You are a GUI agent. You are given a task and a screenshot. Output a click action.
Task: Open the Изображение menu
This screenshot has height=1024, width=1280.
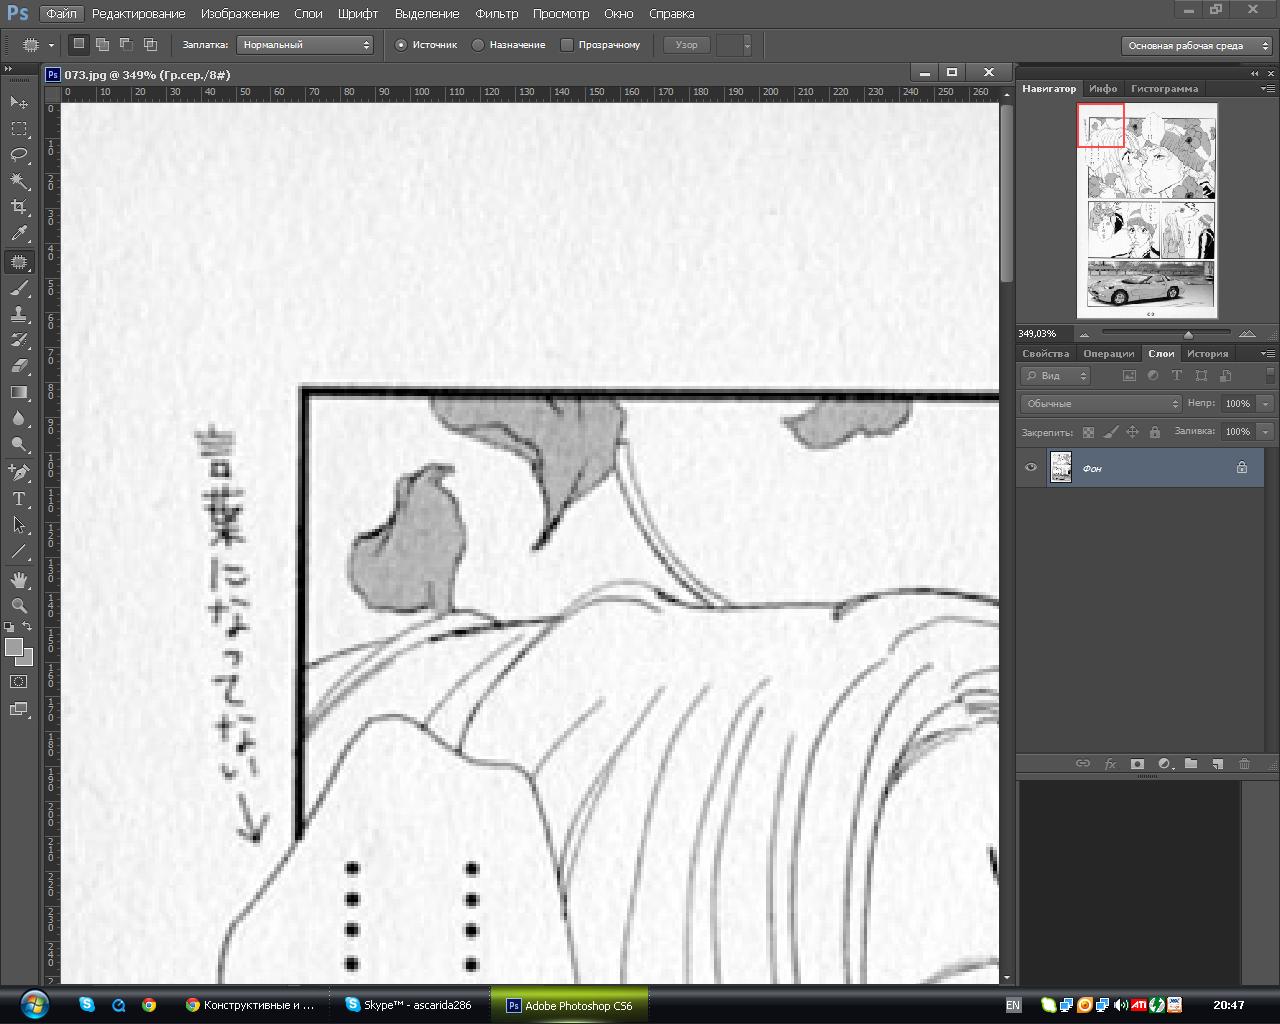point(240,14)
